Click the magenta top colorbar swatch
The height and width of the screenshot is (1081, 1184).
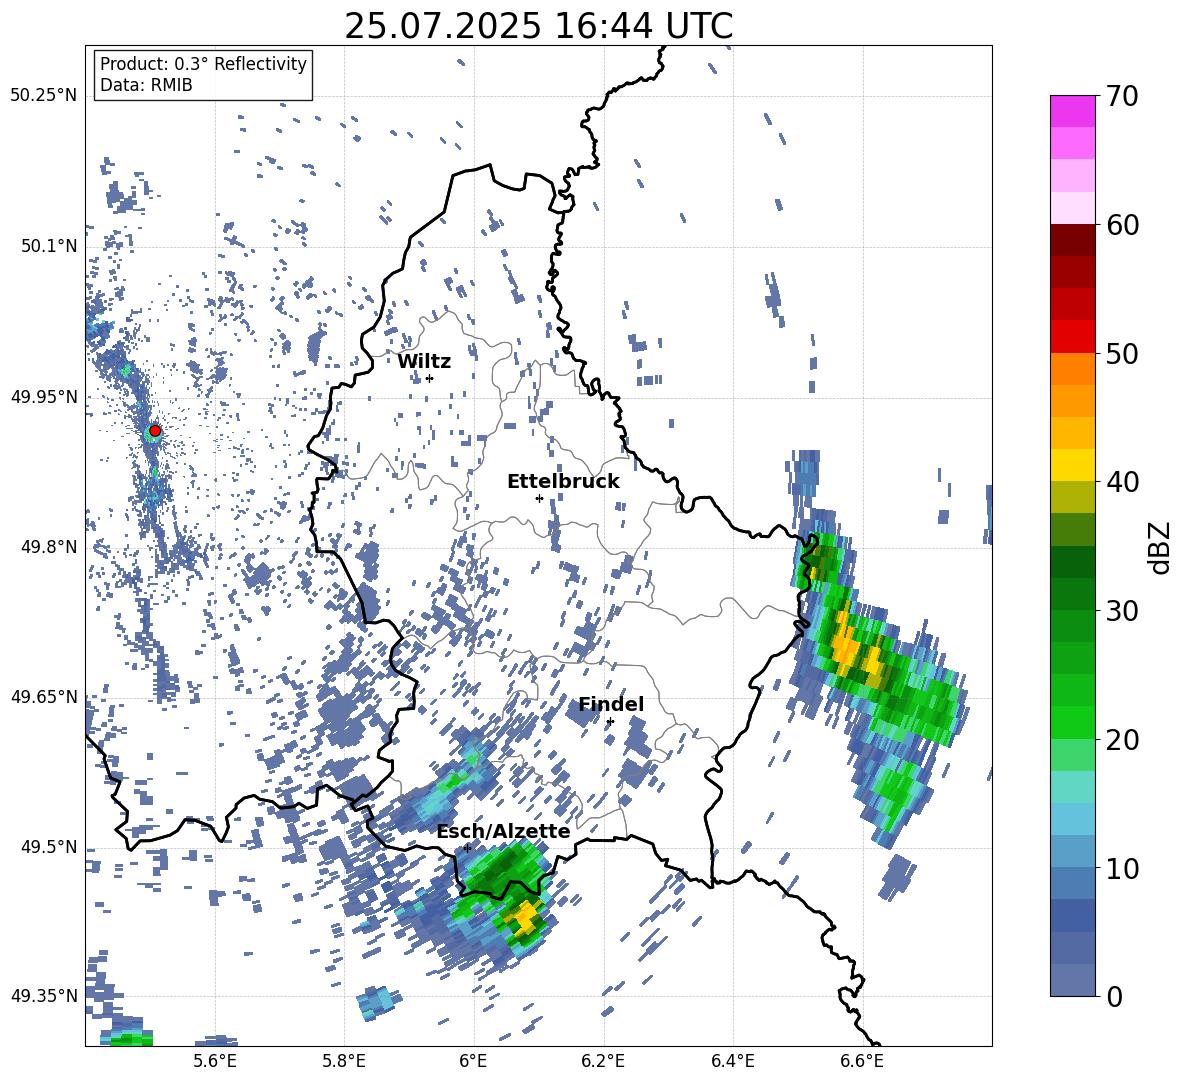tap(1072, 111)
